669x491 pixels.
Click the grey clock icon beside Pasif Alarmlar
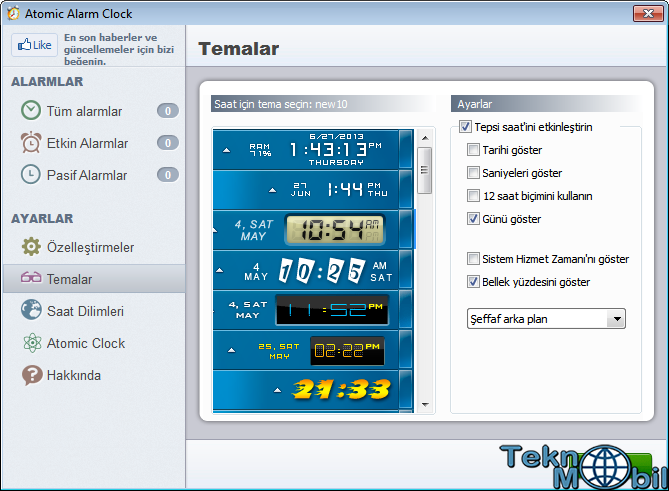pyautogui.click(x=31, y=175)
